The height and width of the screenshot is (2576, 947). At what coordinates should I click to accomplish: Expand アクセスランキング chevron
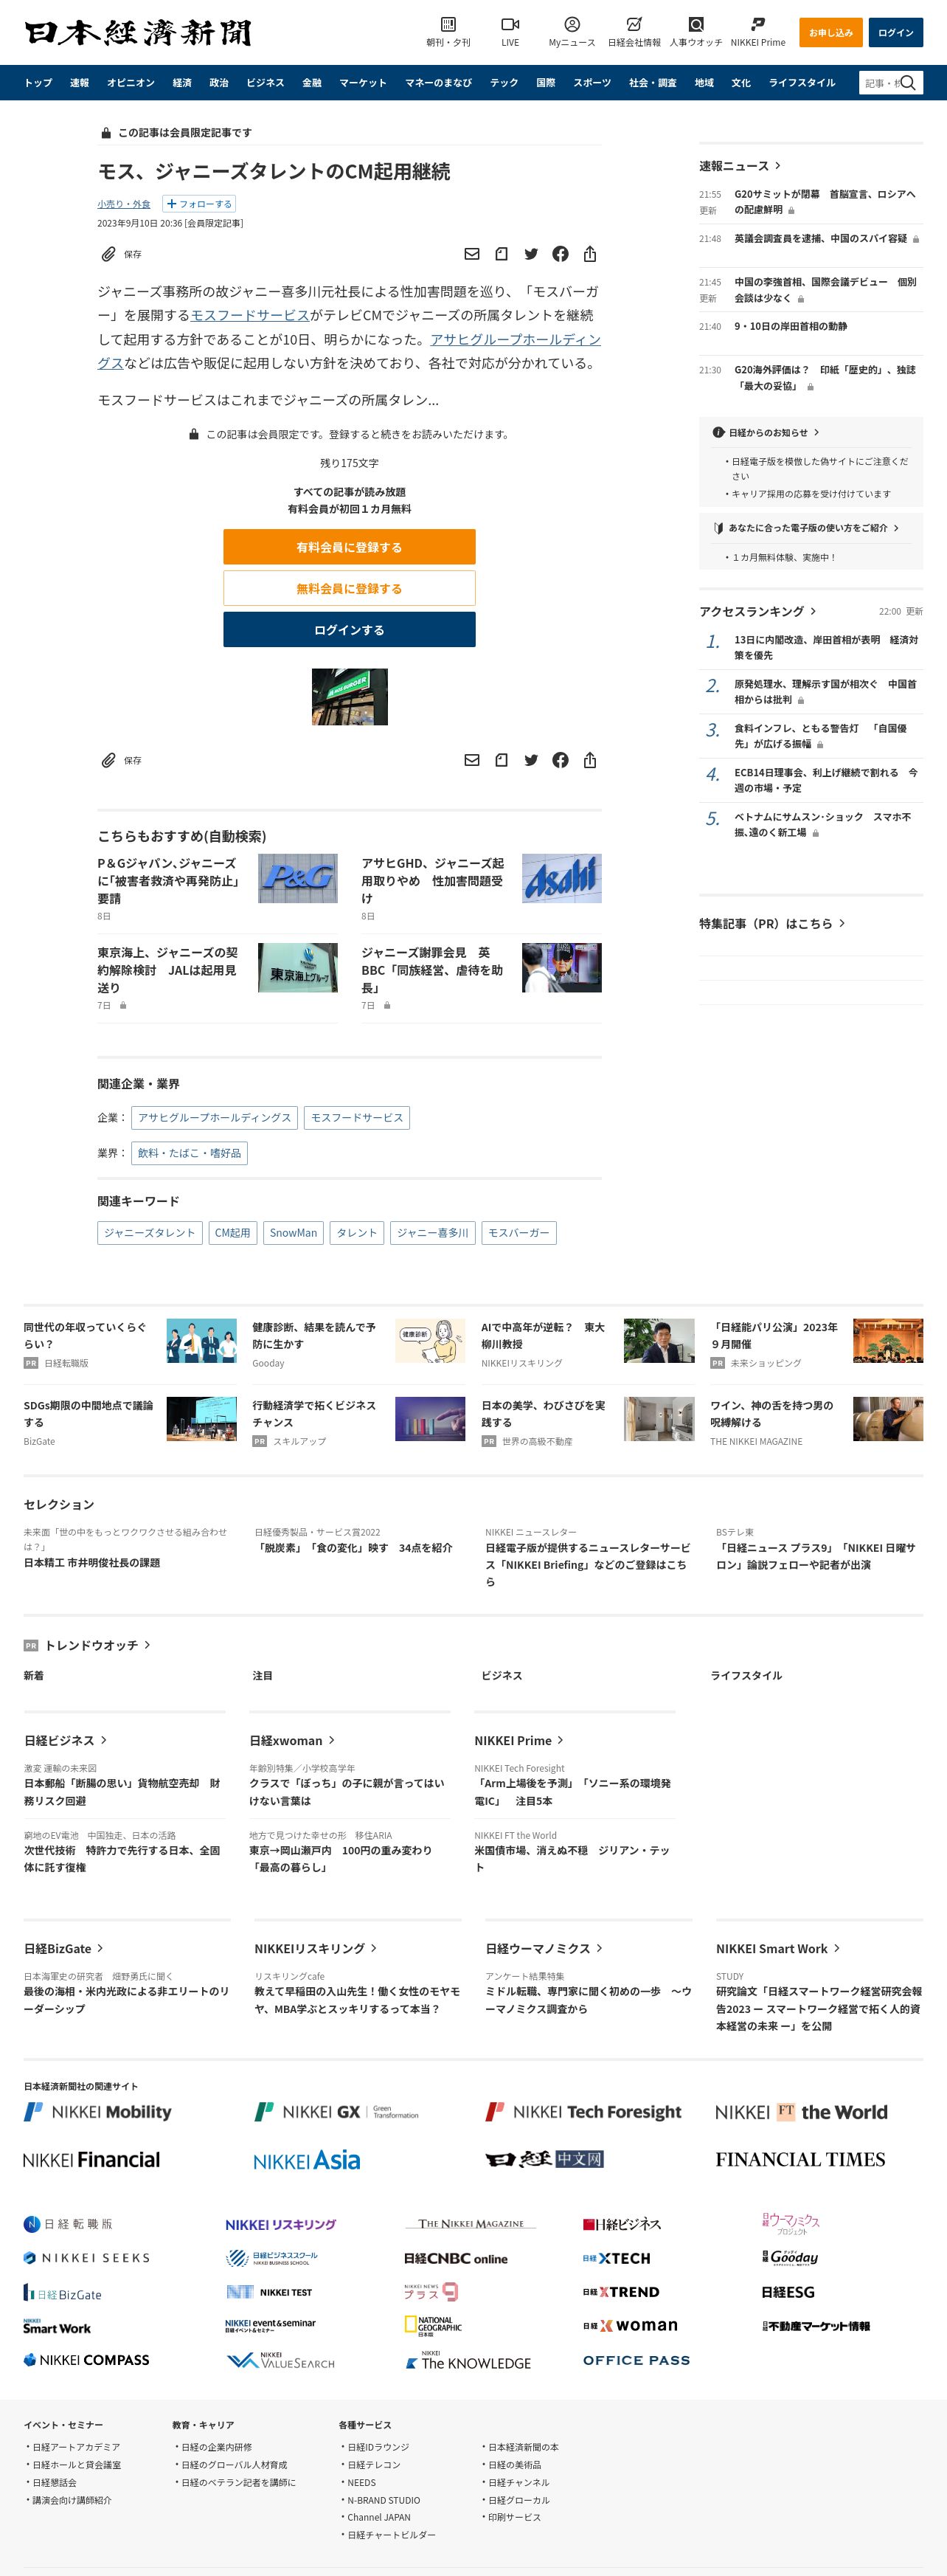tap(813, 611)
